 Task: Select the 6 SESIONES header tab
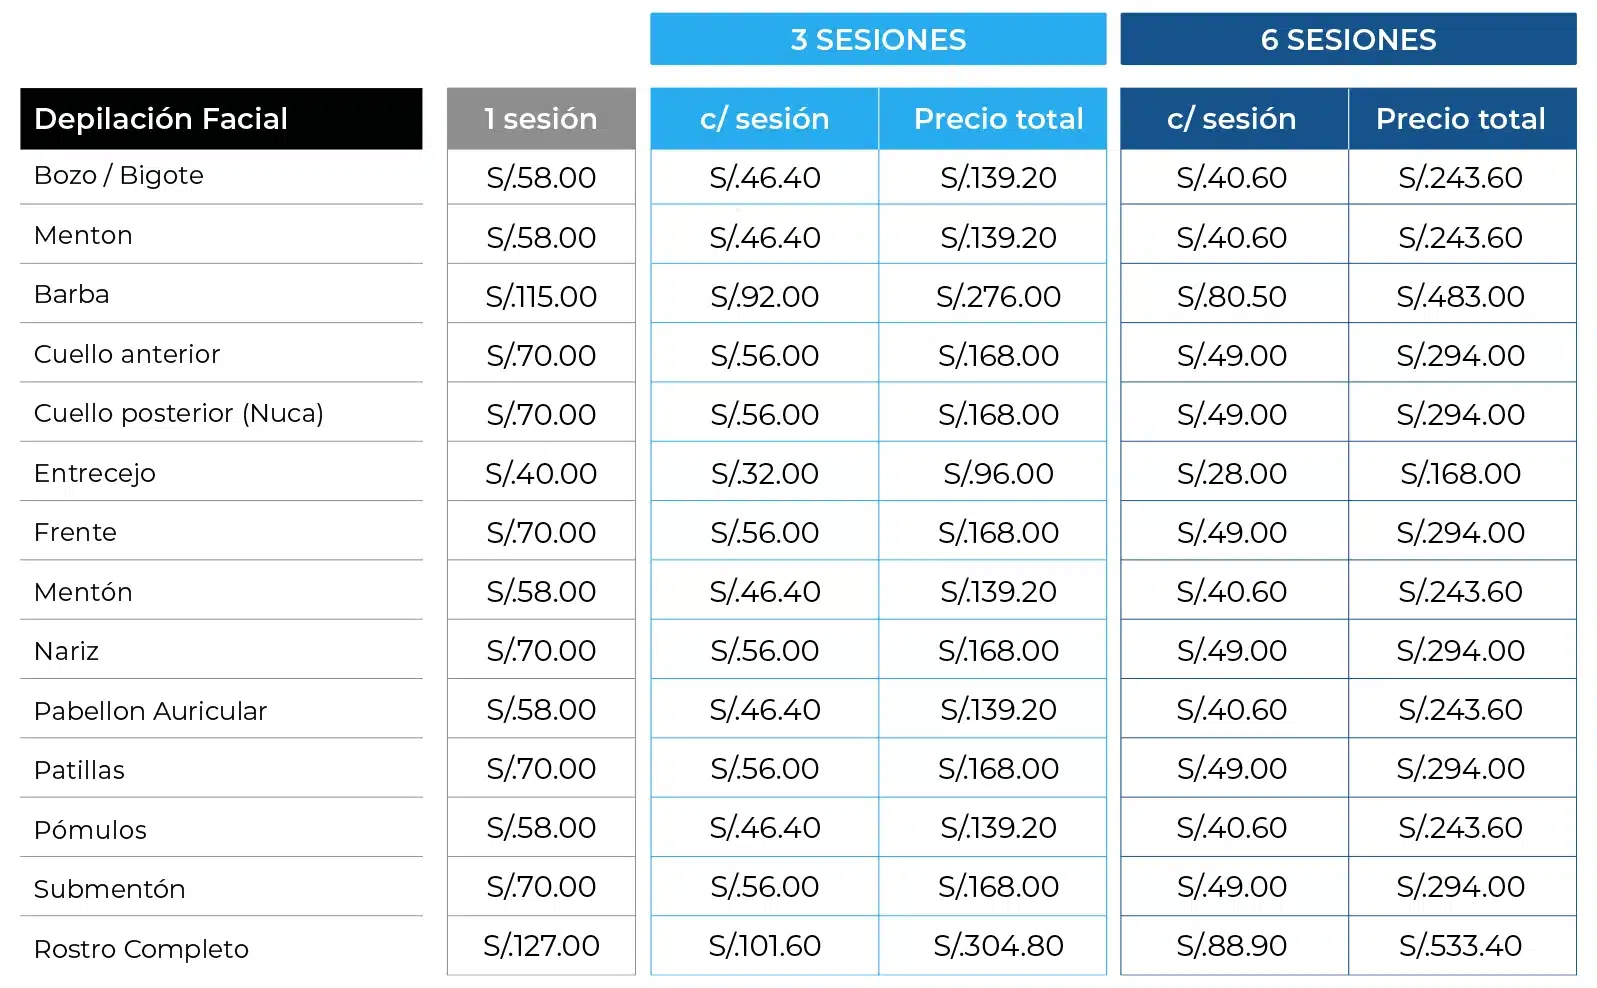pyautogui.click(x=1348, y=39)
